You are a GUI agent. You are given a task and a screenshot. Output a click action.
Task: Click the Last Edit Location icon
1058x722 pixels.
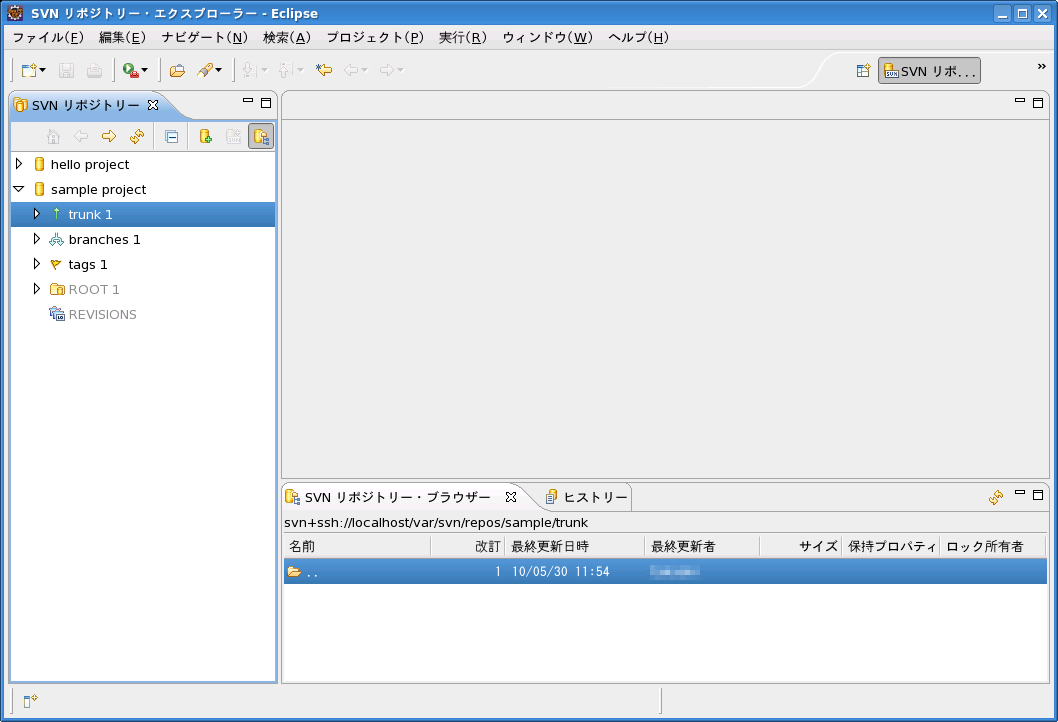(324, 70)
